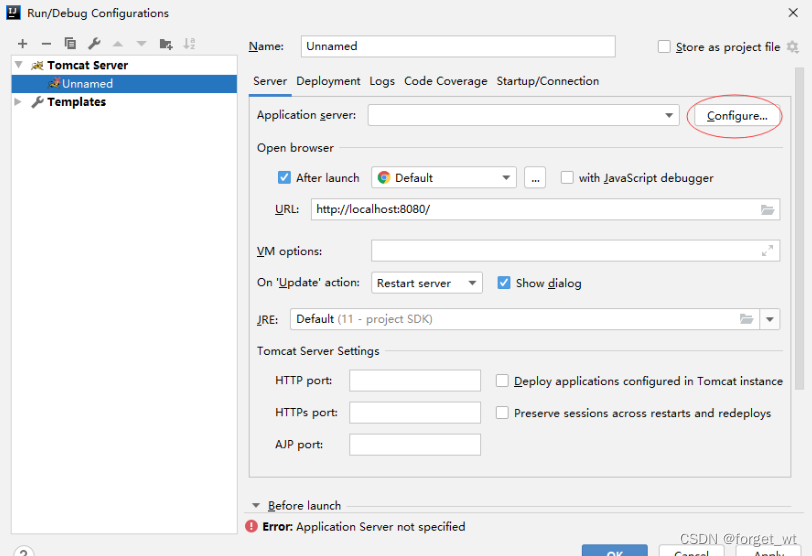Open edit templates wrench icon
This screenshot has height=556, width=812.
pyautogui.click(x=94, y=43)
